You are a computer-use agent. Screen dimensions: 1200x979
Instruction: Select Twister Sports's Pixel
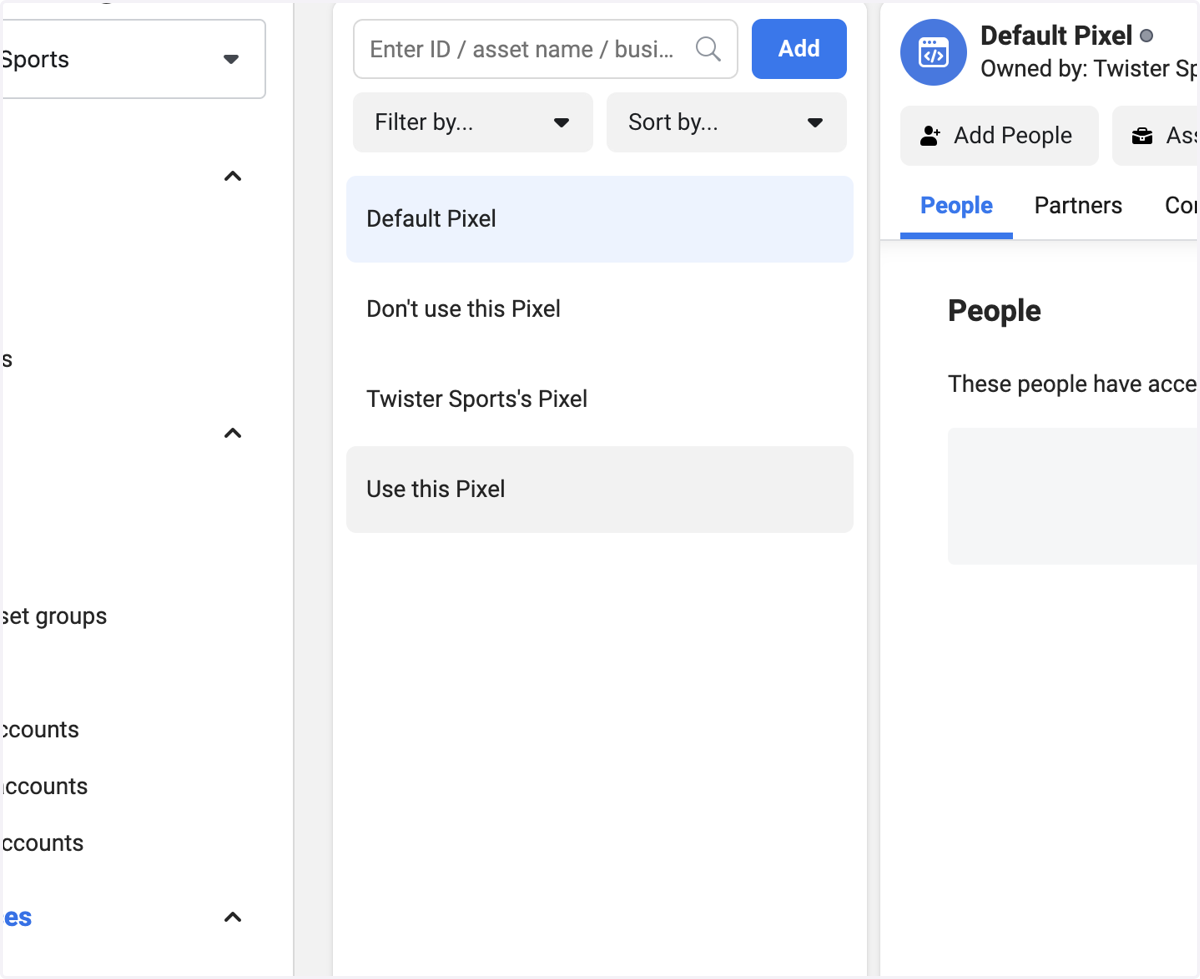(x=600, y=399)
